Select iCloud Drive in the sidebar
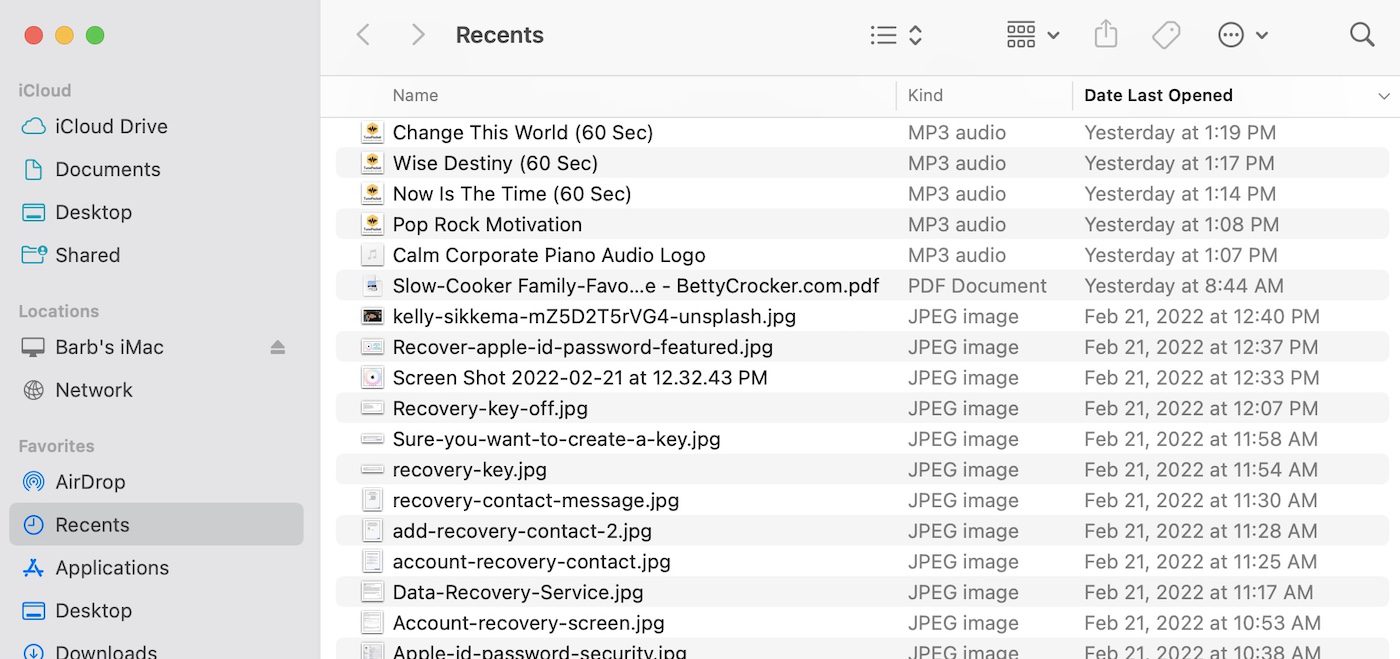The width and height of the screenshot is (1400, 659). tap(111, 127)
